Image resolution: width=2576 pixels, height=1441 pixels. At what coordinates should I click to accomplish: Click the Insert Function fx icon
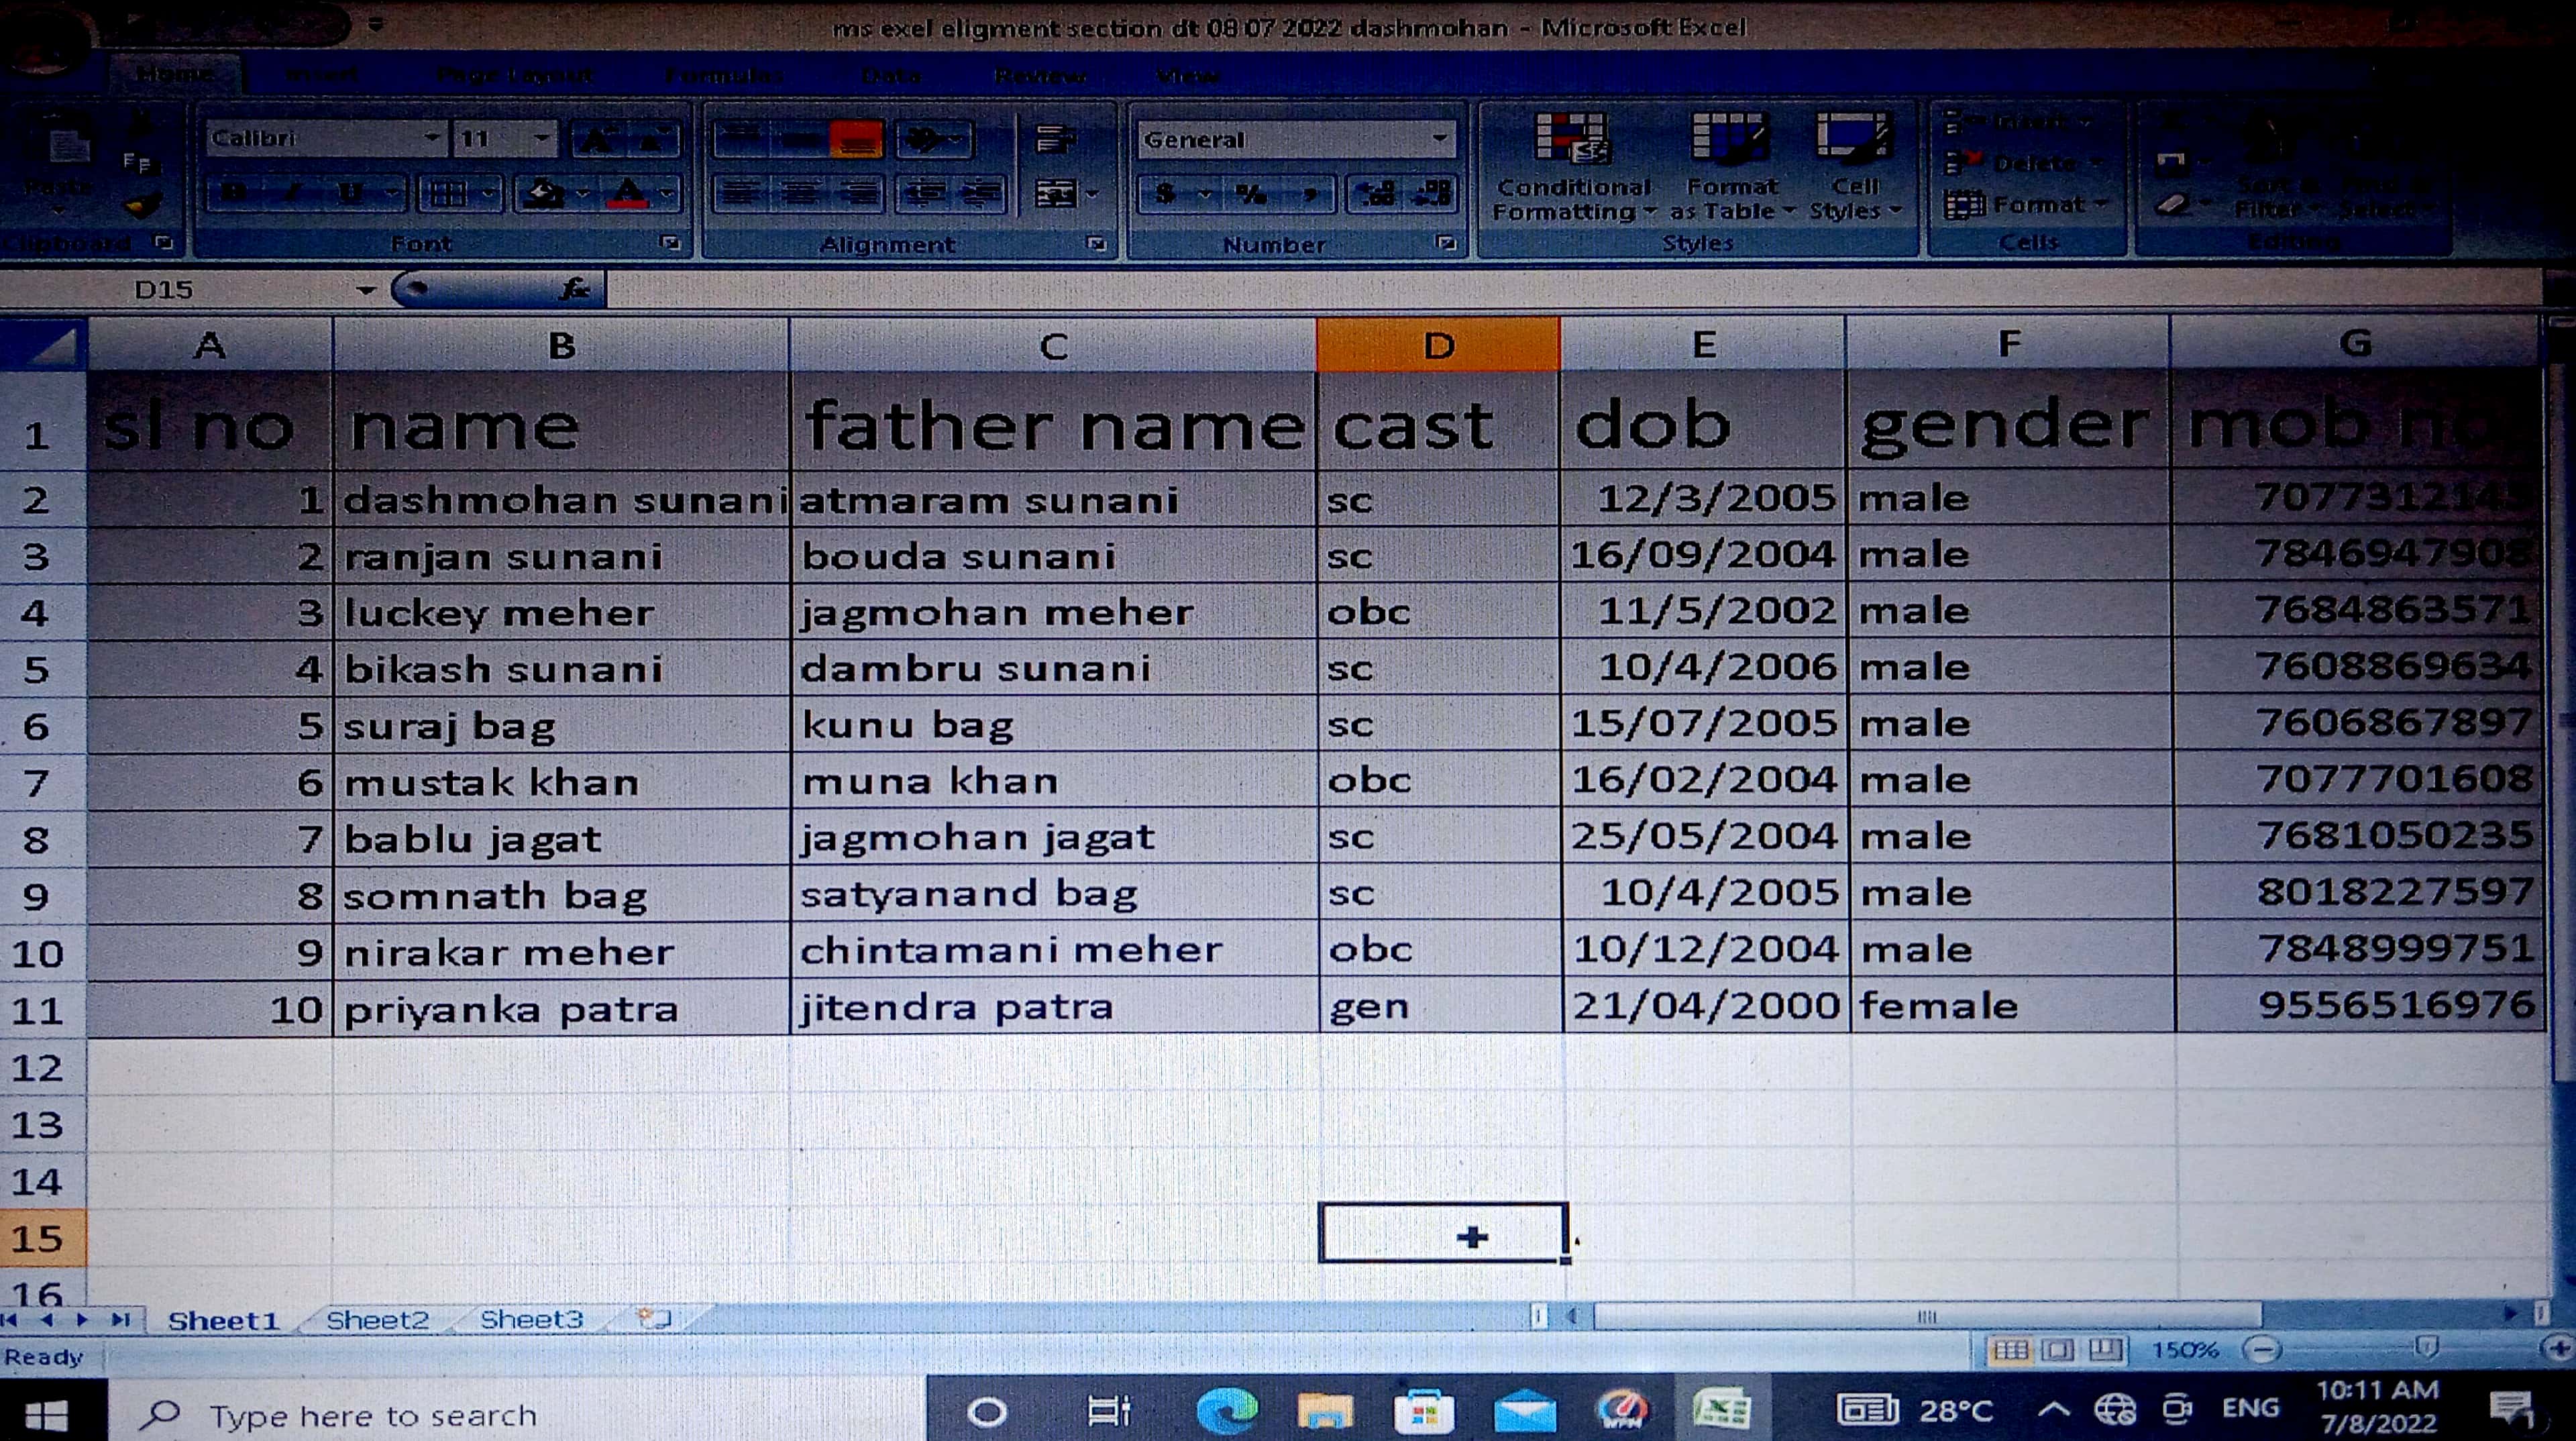pyautogui.click(x=575, y=290)
